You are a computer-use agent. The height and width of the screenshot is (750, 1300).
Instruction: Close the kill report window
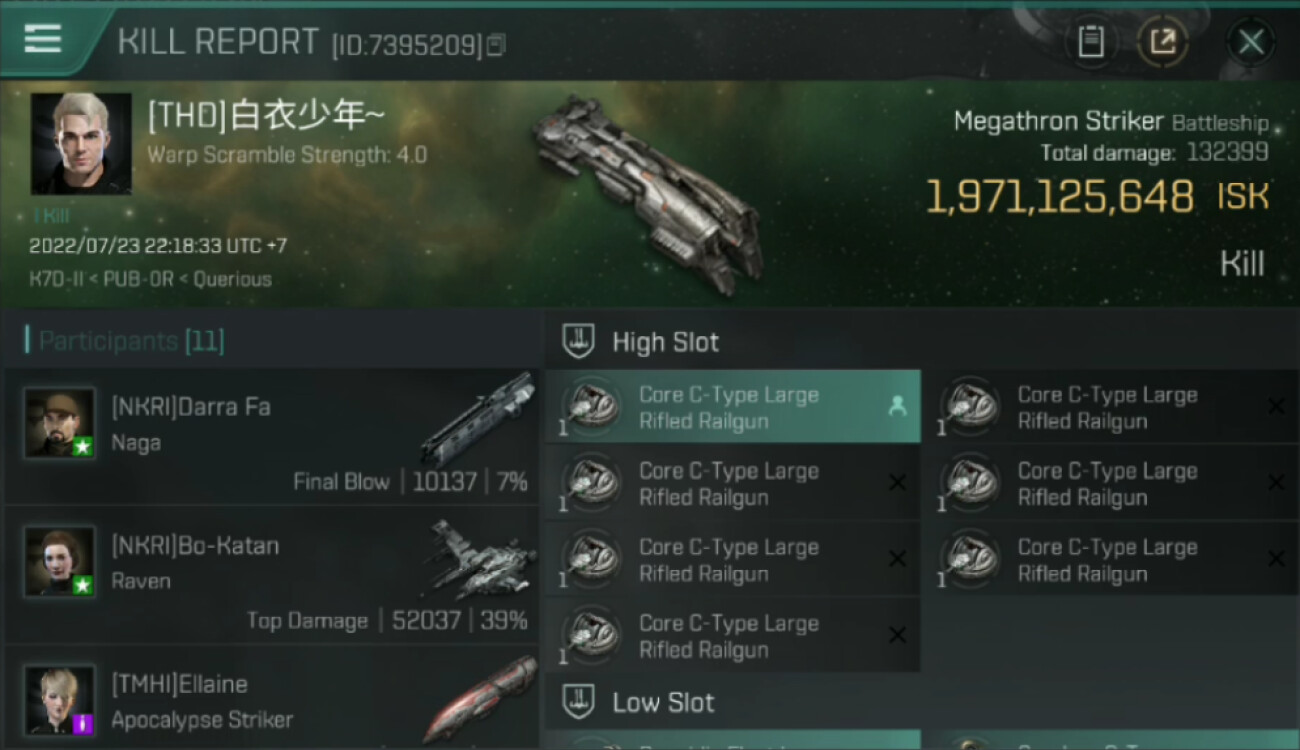click(x=1251, y=42)
